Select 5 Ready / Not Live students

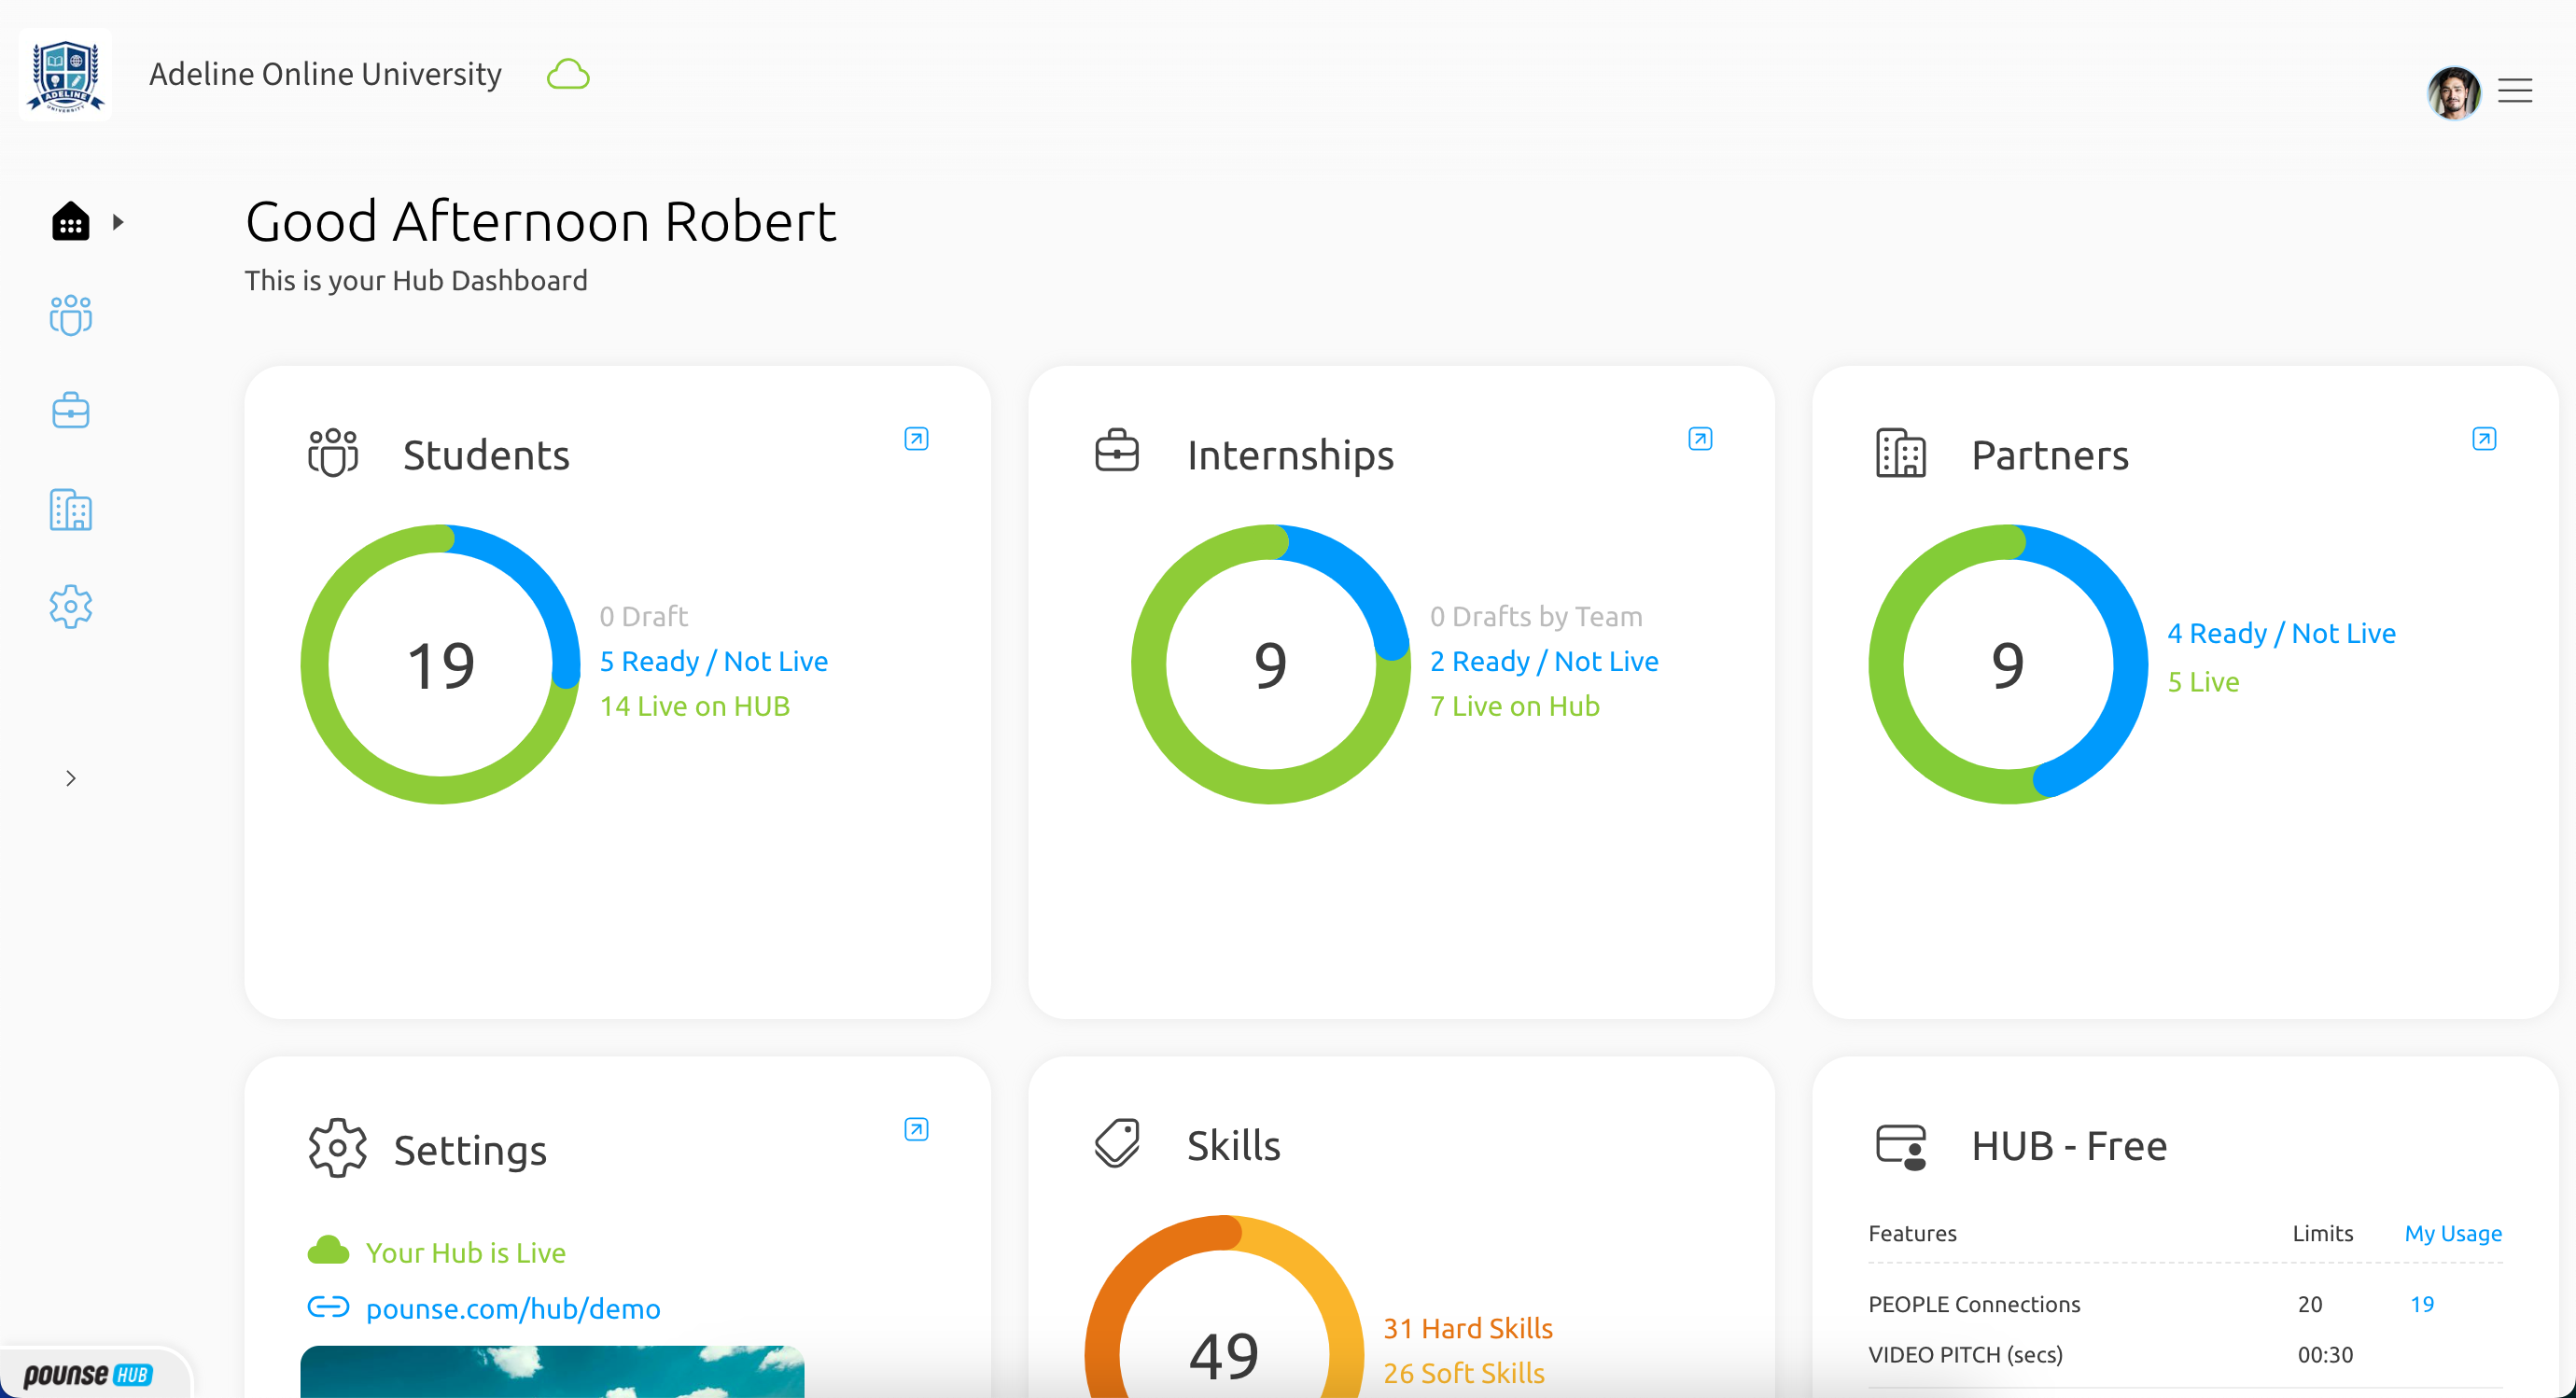tap(714, 661)
